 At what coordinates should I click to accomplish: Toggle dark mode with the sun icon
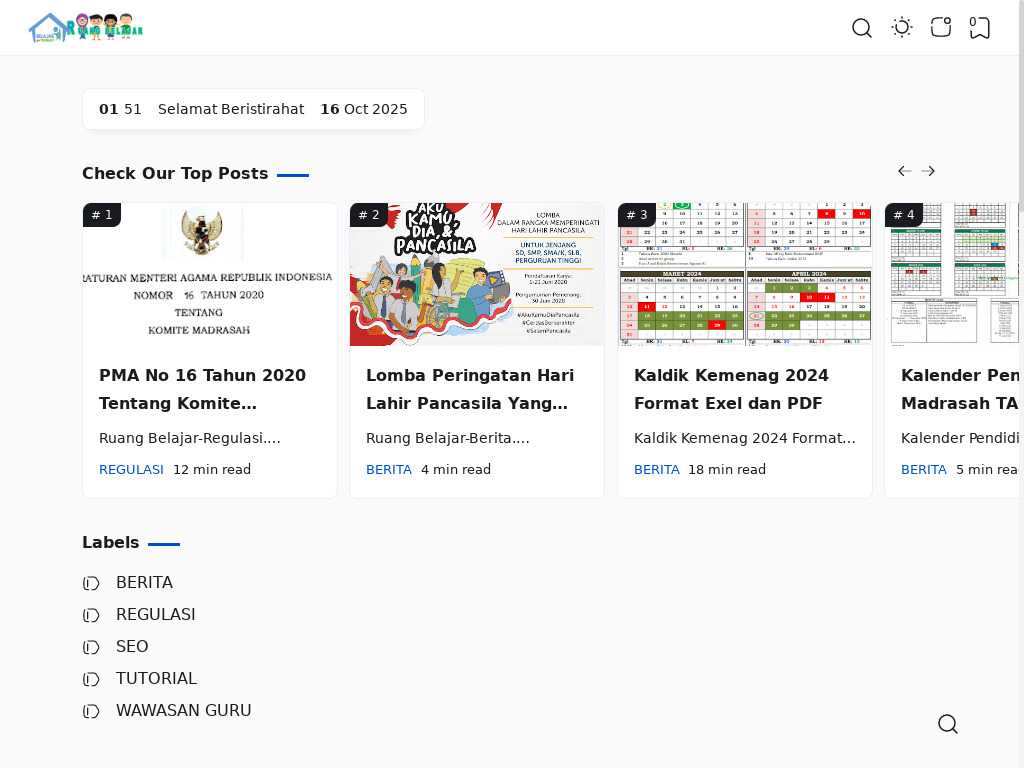902,28
